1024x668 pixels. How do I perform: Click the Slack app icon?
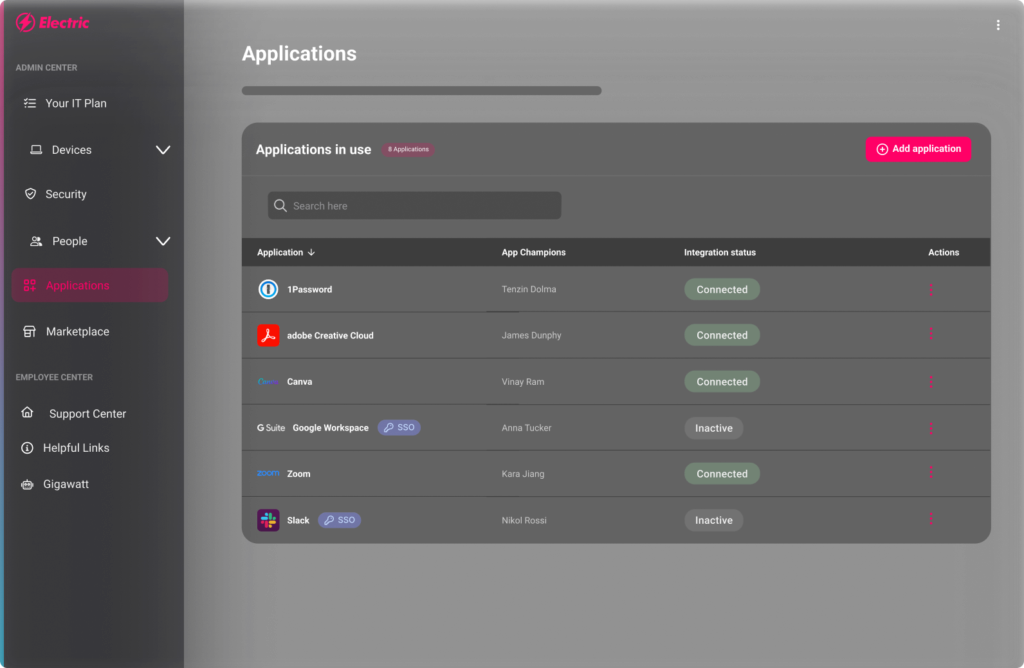click(268, 520)
